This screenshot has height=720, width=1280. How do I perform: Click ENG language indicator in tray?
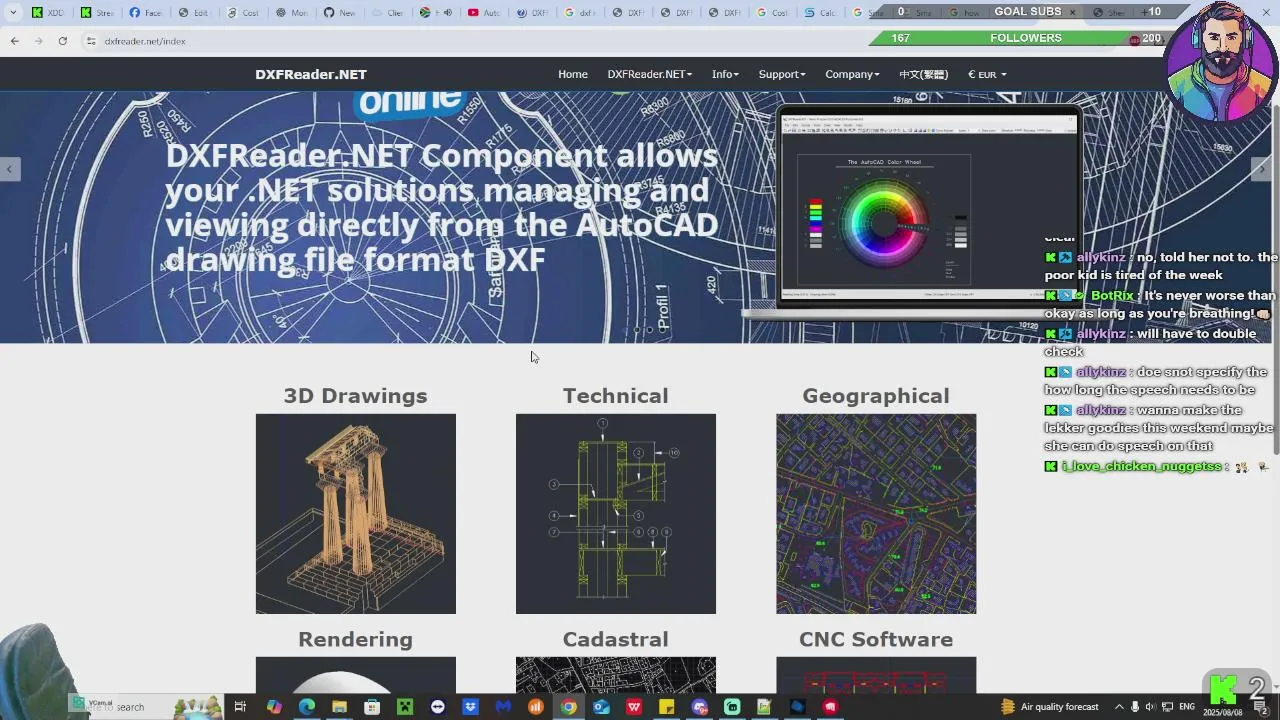click(x=1187, y=706)
